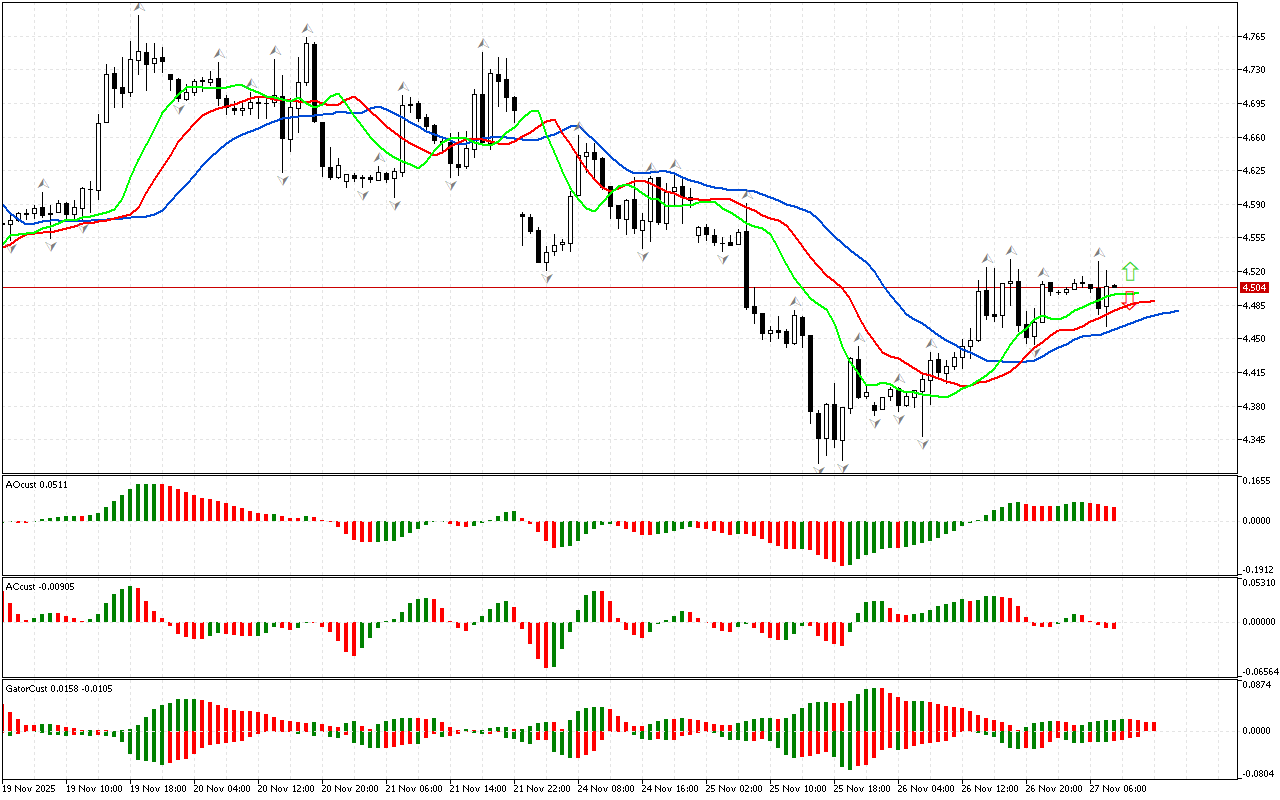This screenshot has height=800, width=1280.
Task: Click the green up arrow signal
Action: 1129,270
